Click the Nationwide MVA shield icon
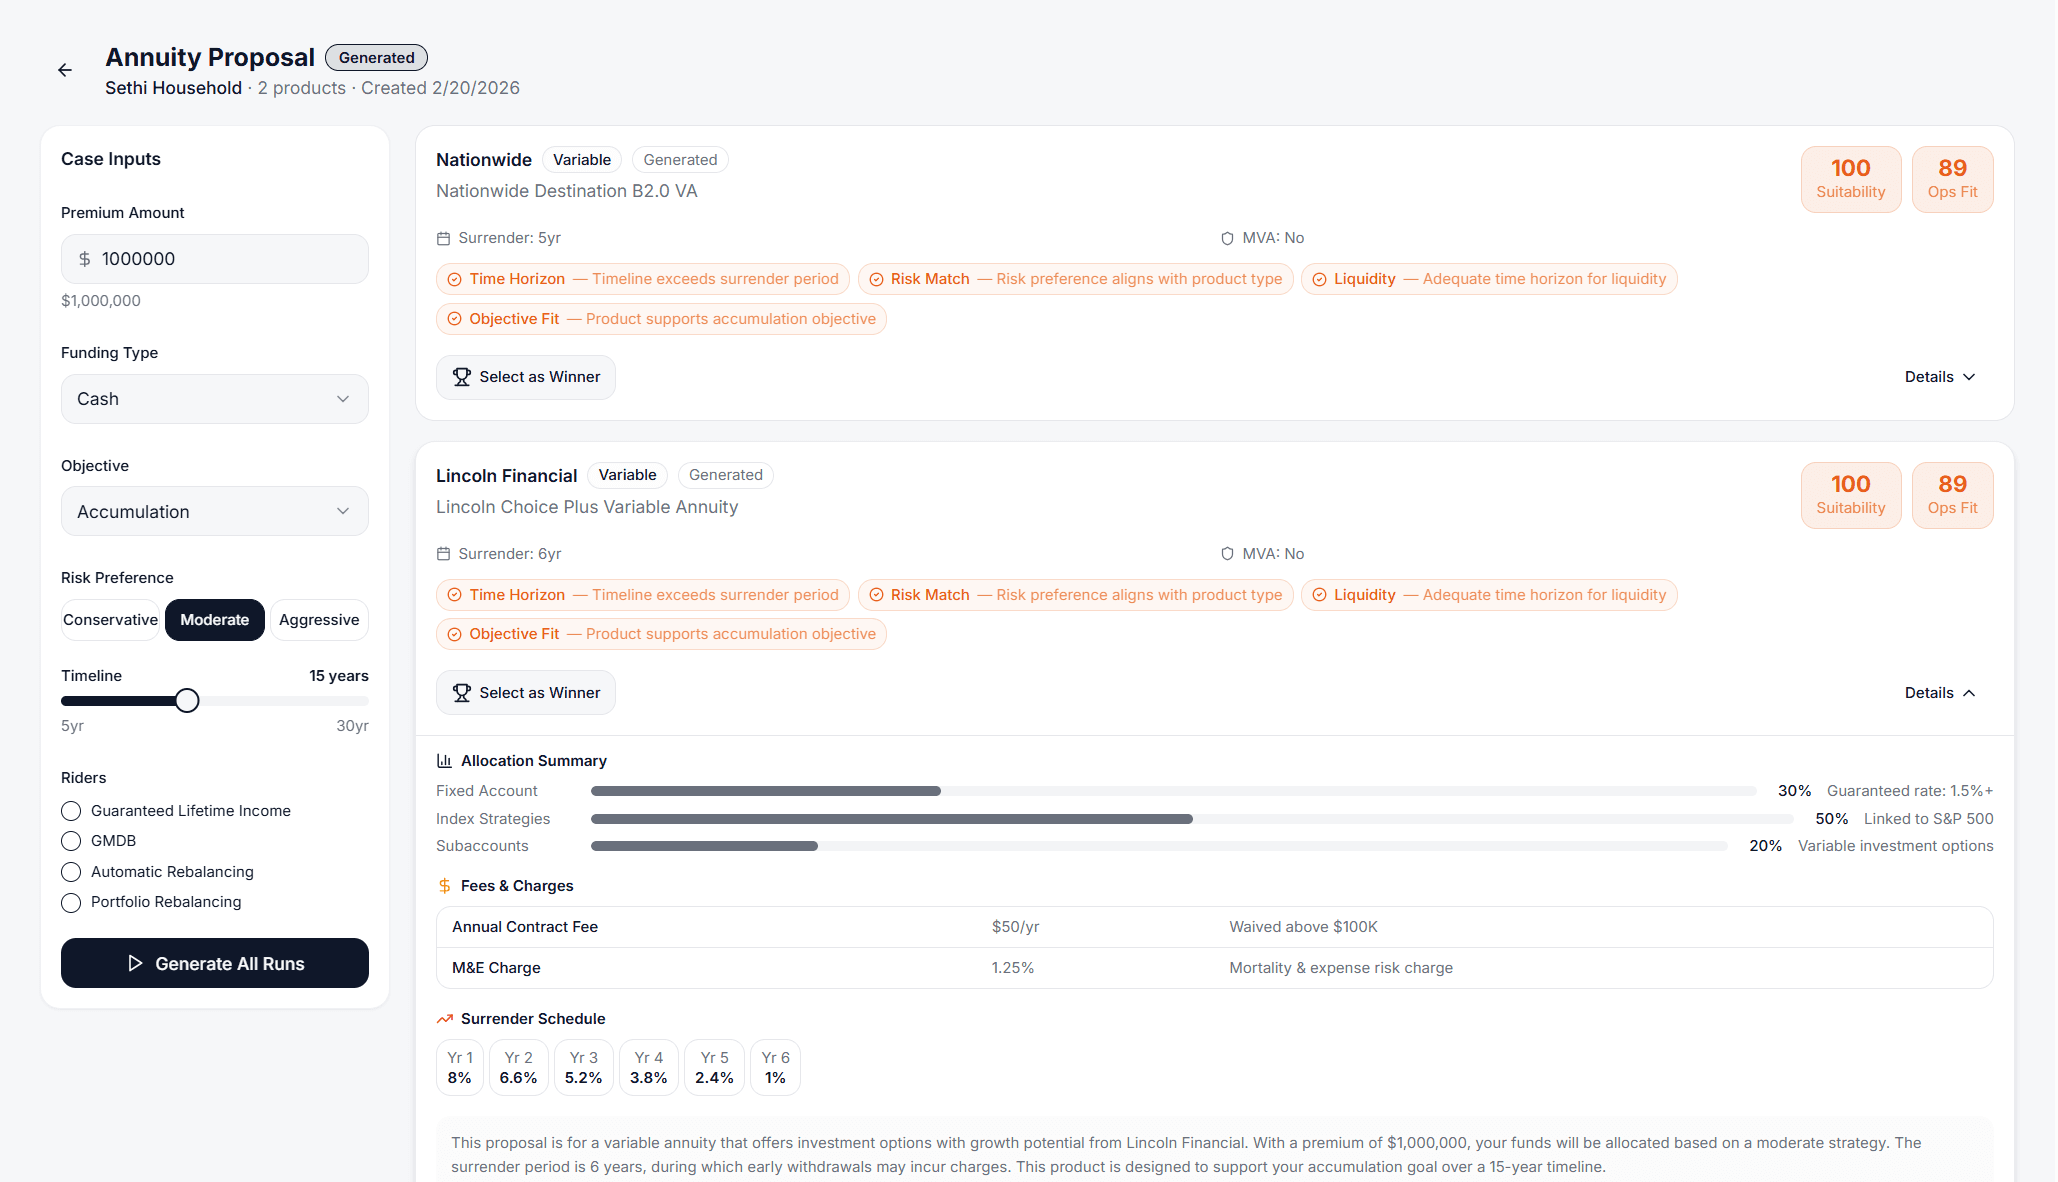2058x1182 pixels. pyautogui.click(x=1227, y=238)
